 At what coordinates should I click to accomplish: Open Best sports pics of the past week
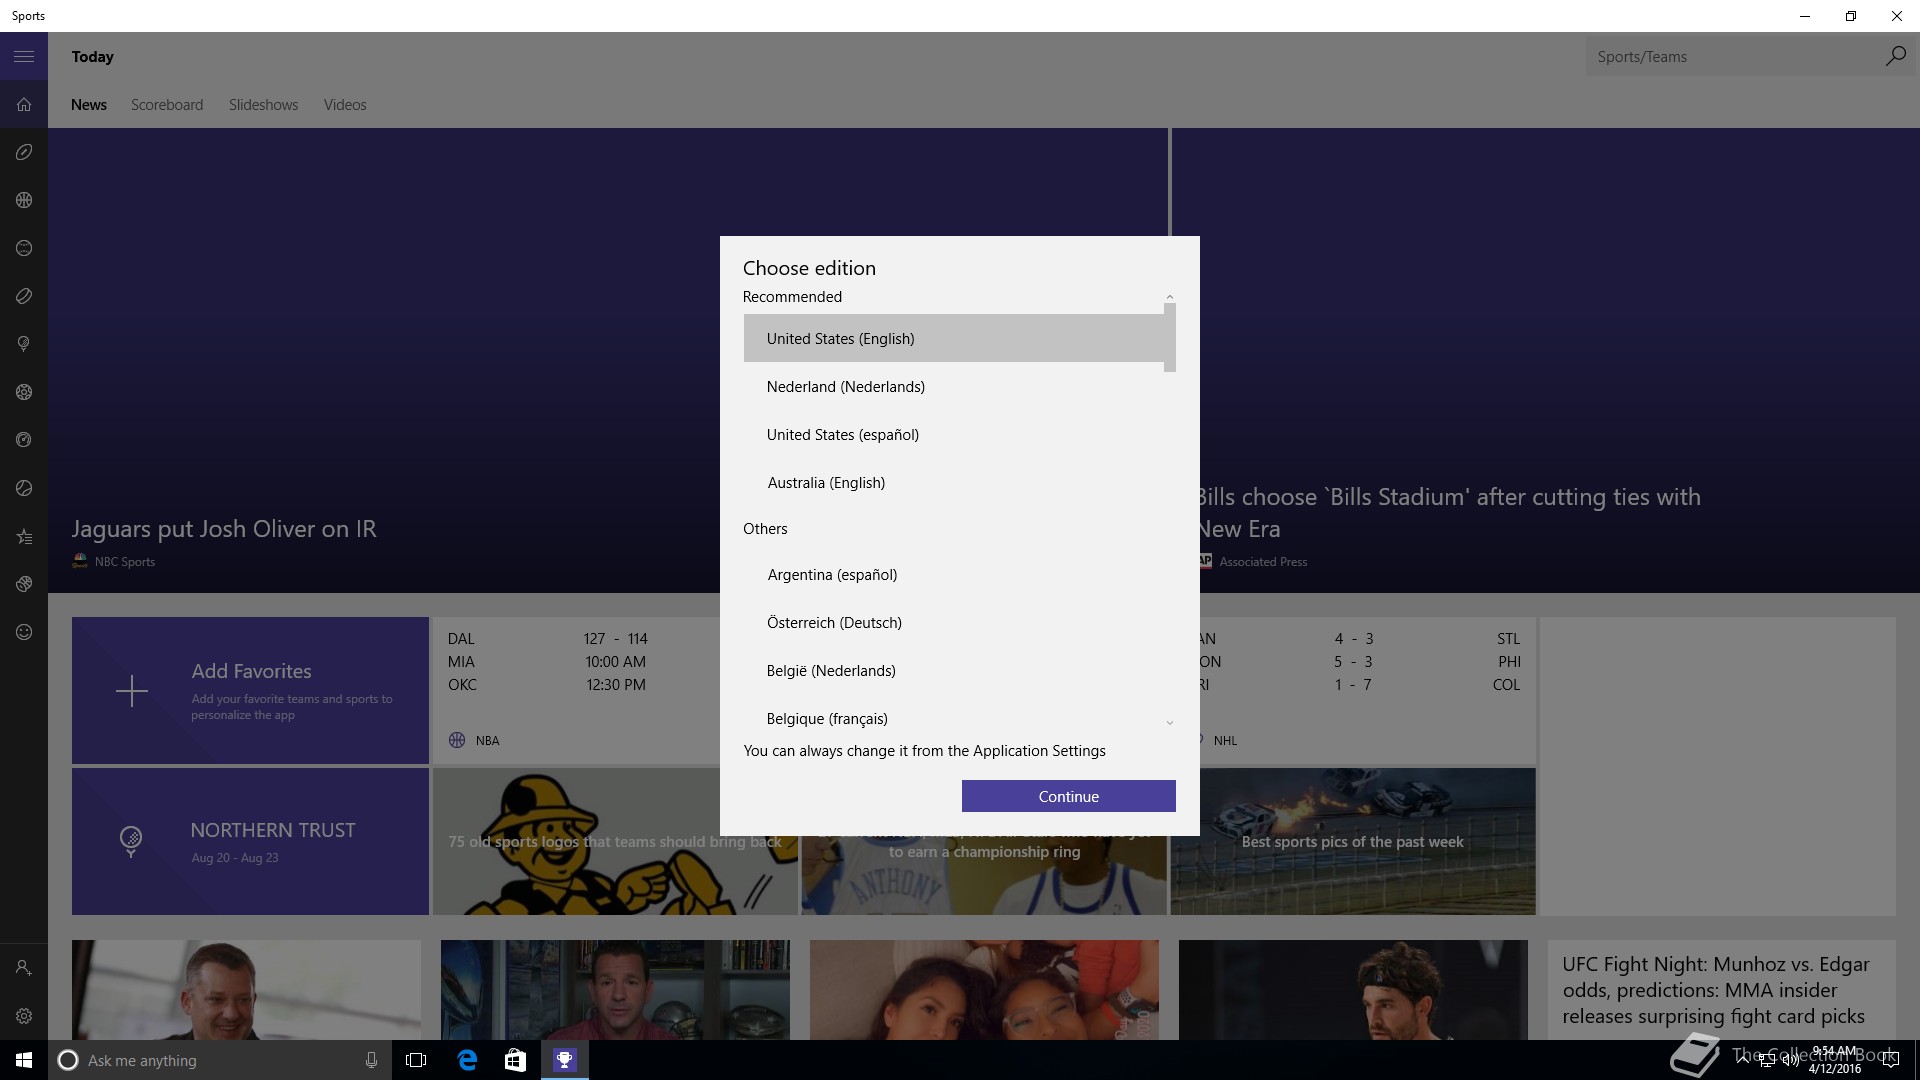[1353, 841]
